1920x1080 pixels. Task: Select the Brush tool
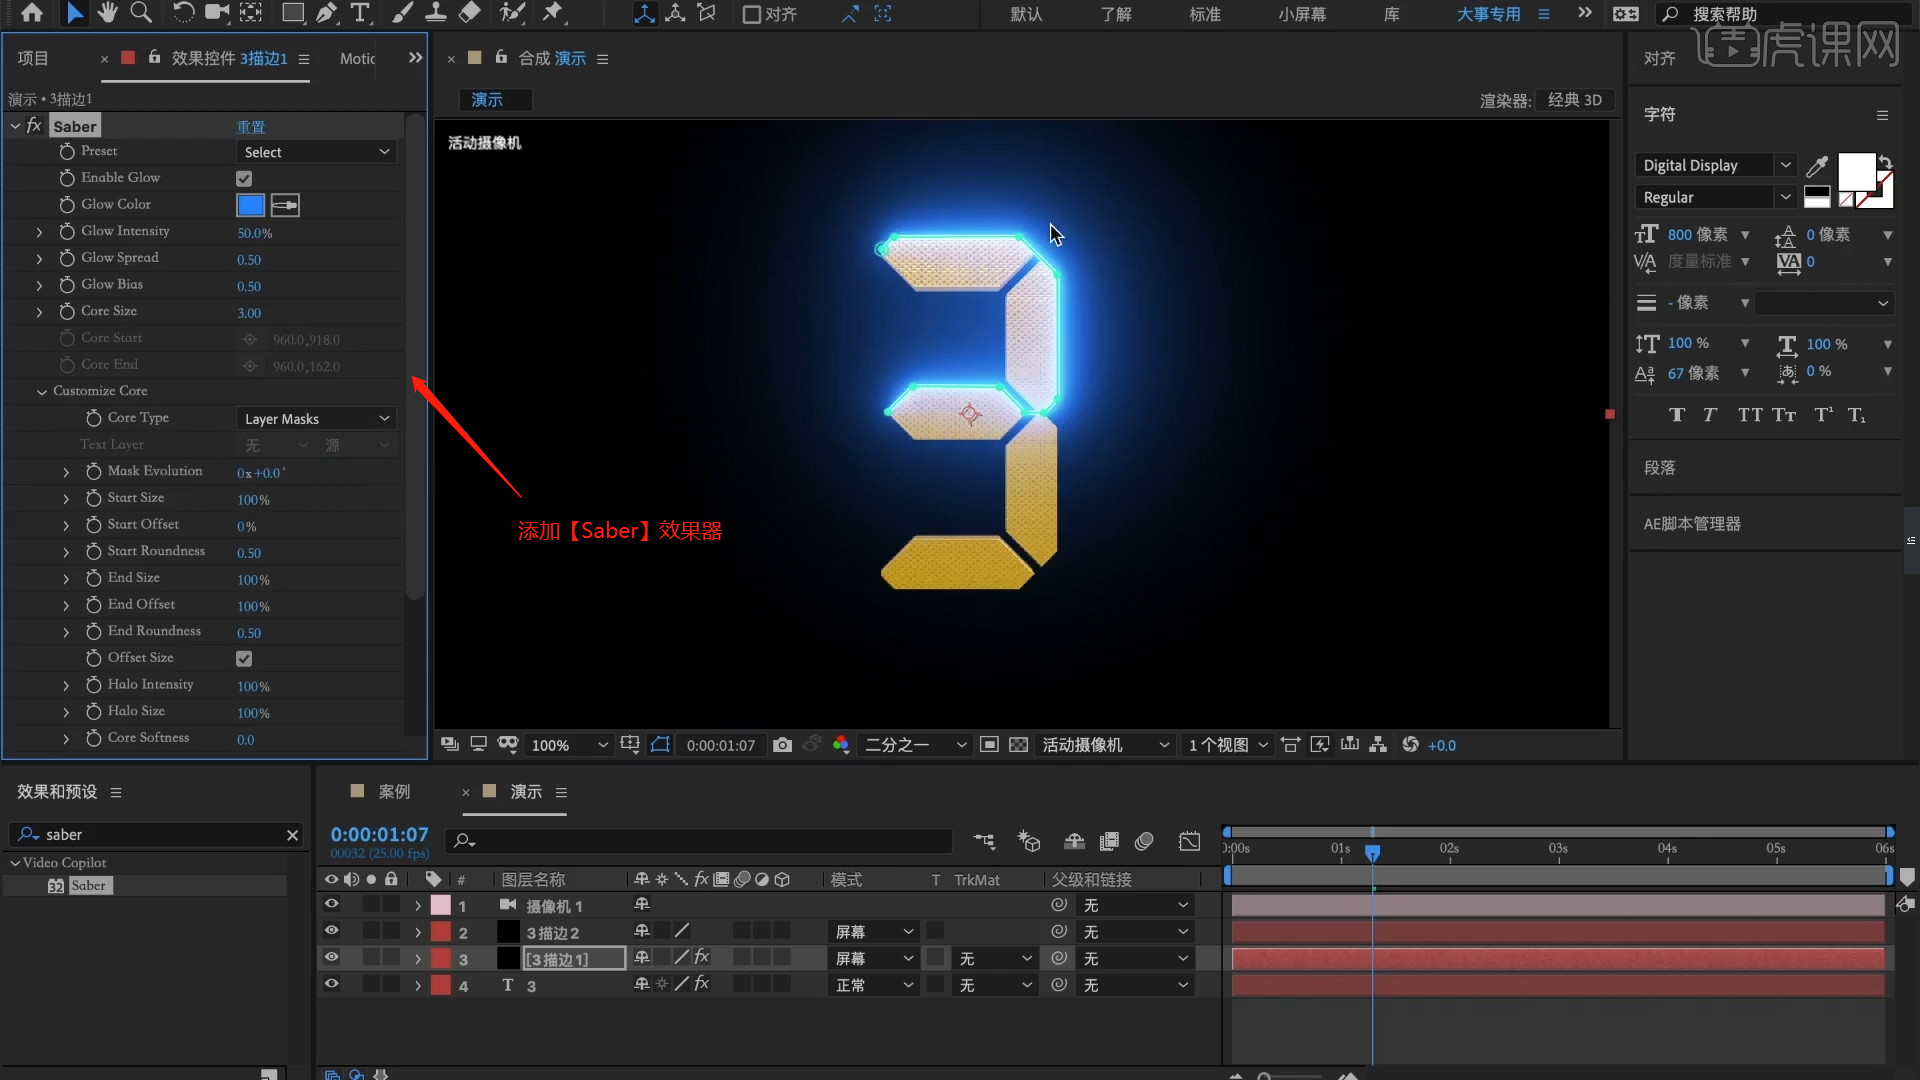pyautogui.click(x=402, y=13)
